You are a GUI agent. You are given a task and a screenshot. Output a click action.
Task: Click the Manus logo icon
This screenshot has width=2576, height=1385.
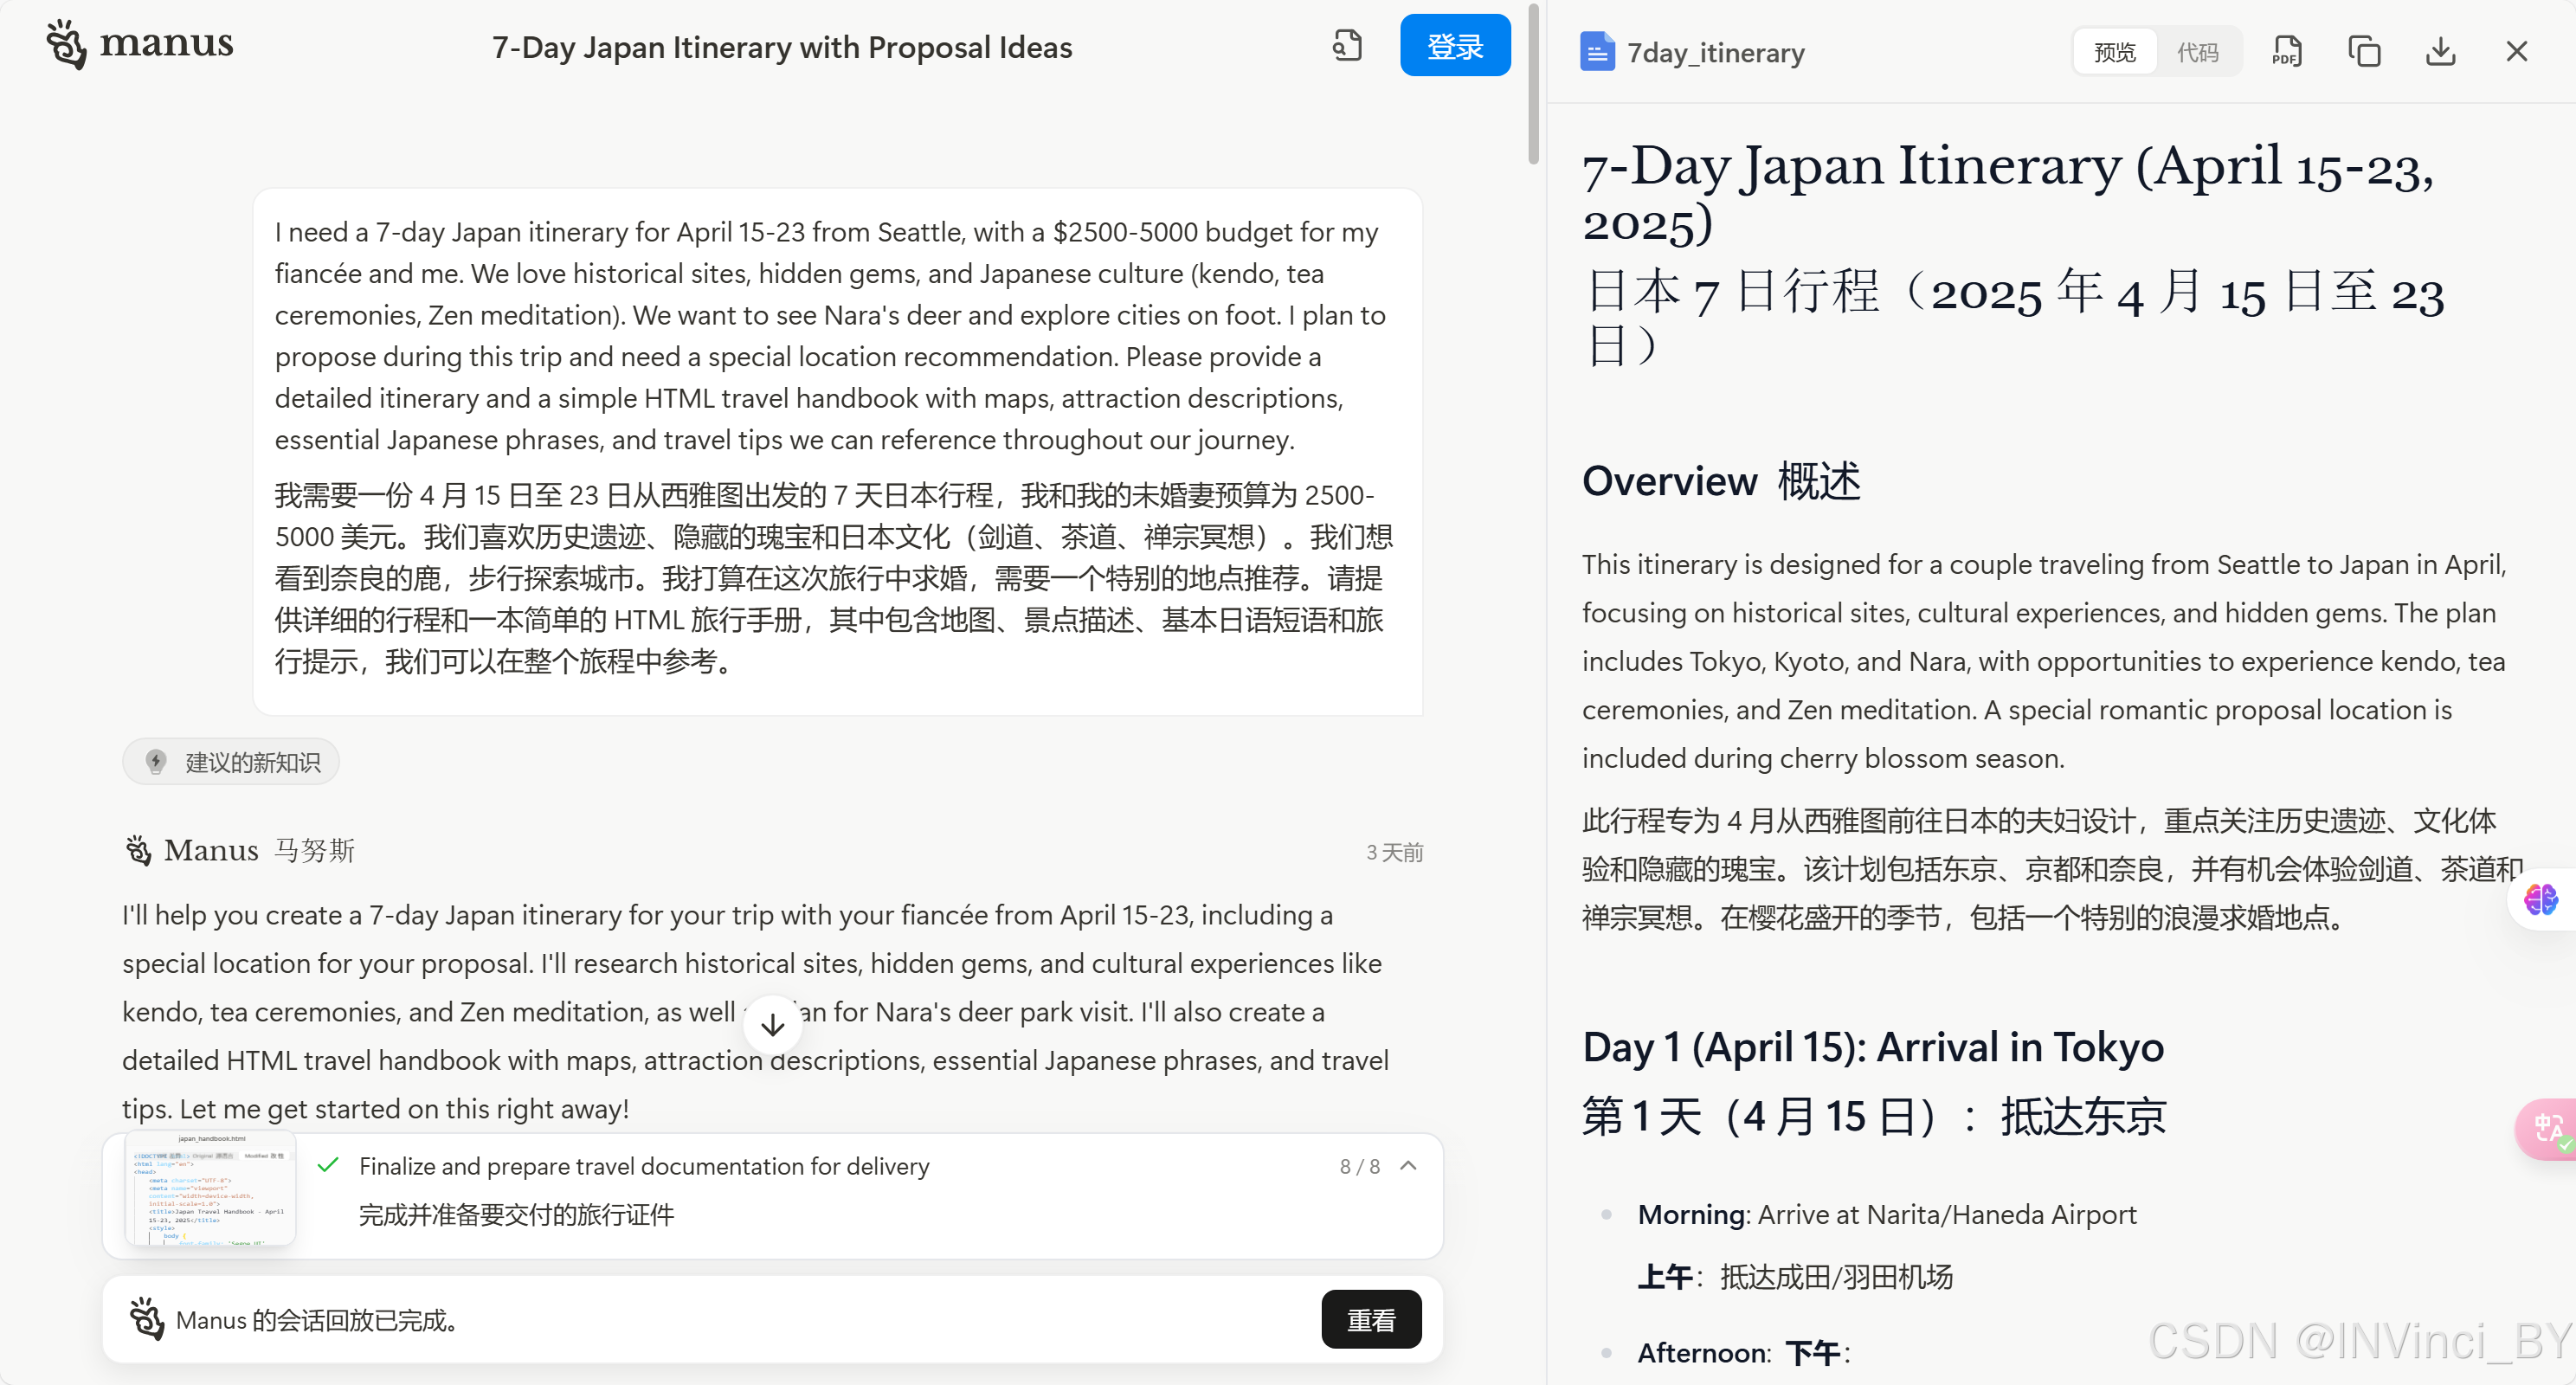point(67,44)
